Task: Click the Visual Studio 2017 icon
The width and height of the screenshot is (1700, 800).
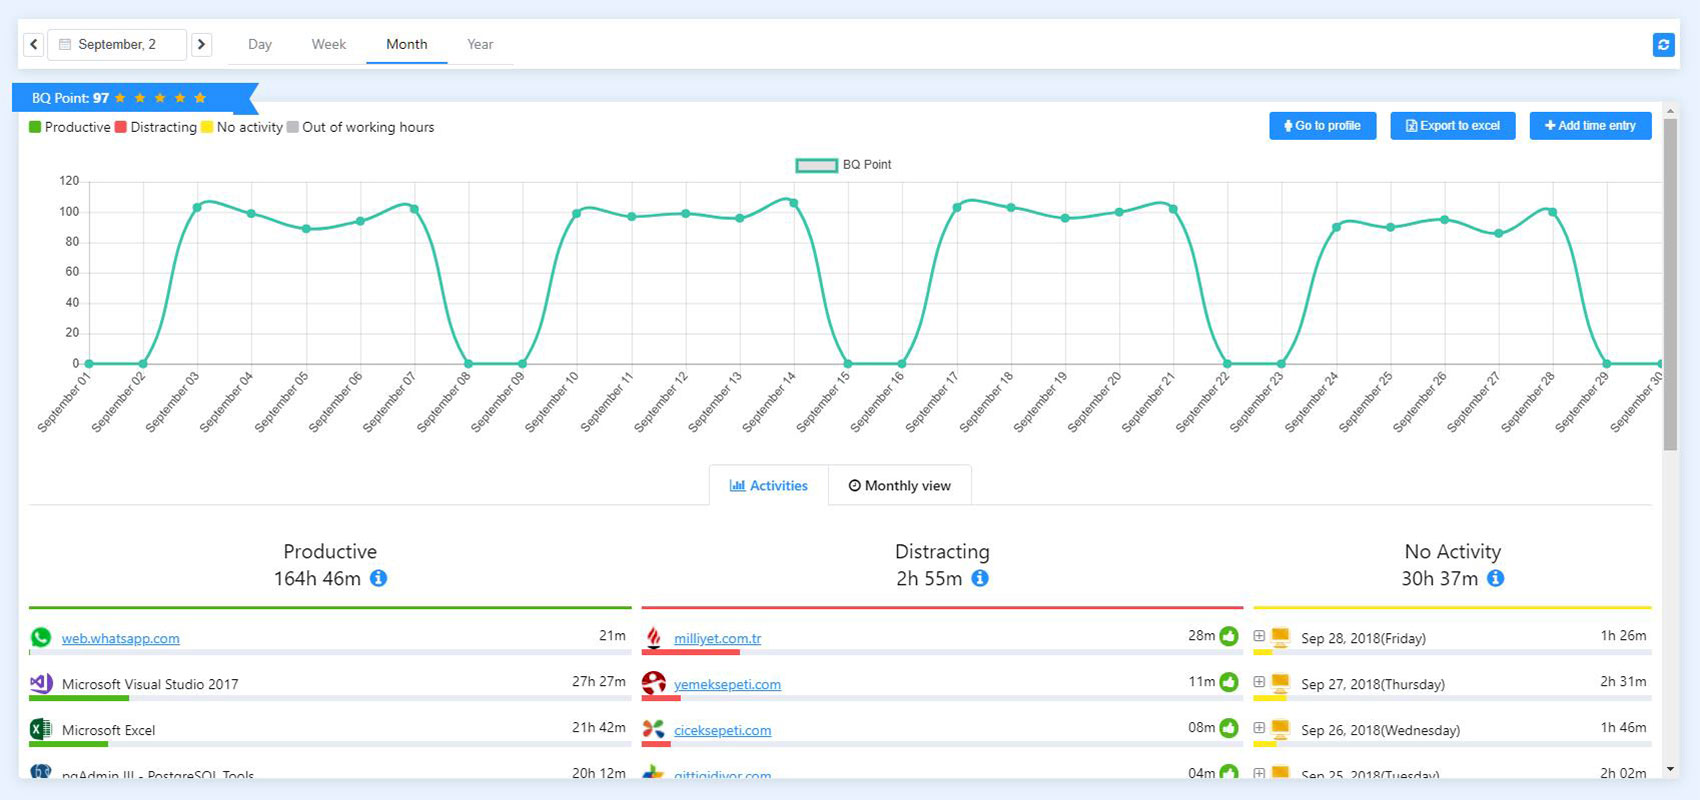Action: (41, 683)
